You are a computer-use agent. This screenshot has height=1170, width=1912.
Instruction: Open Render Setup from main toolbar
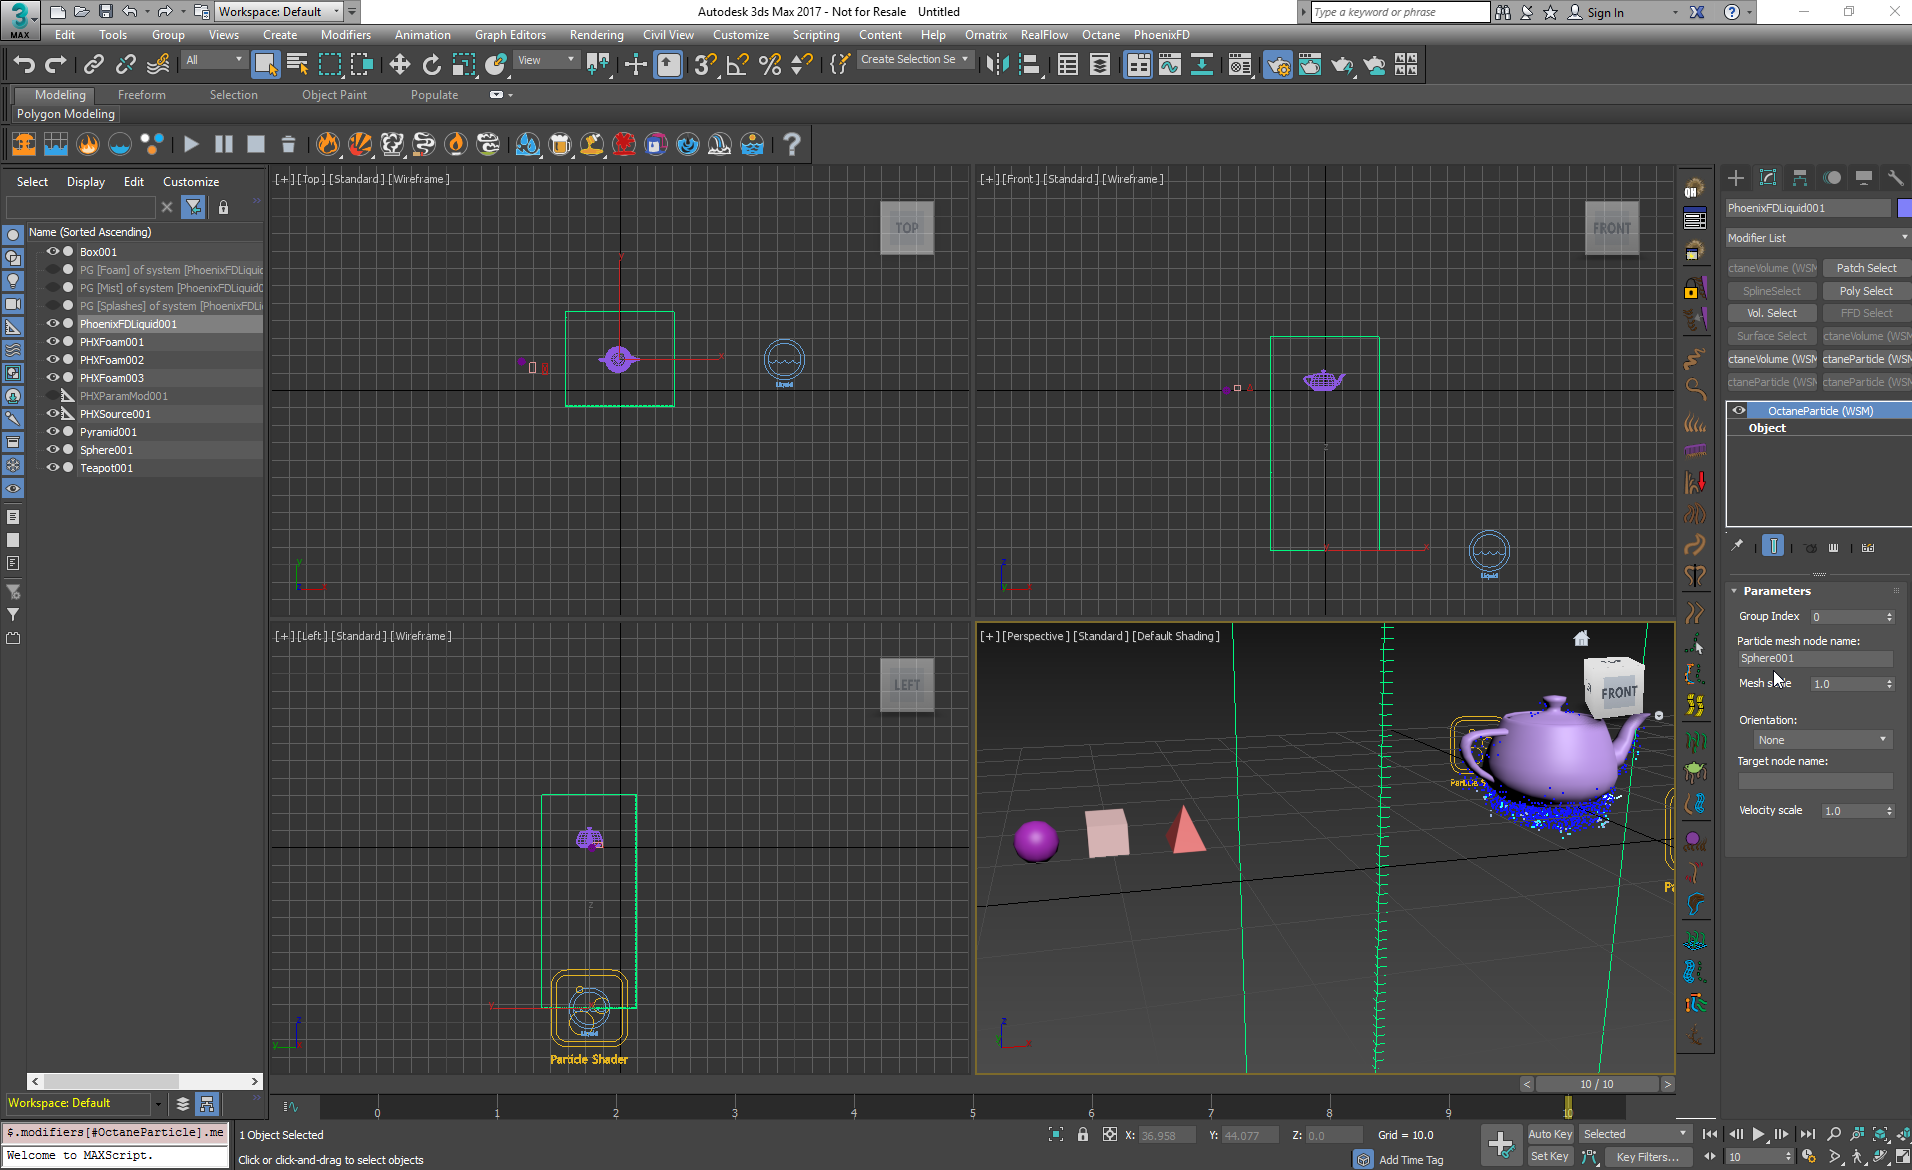coord(1278,65)
